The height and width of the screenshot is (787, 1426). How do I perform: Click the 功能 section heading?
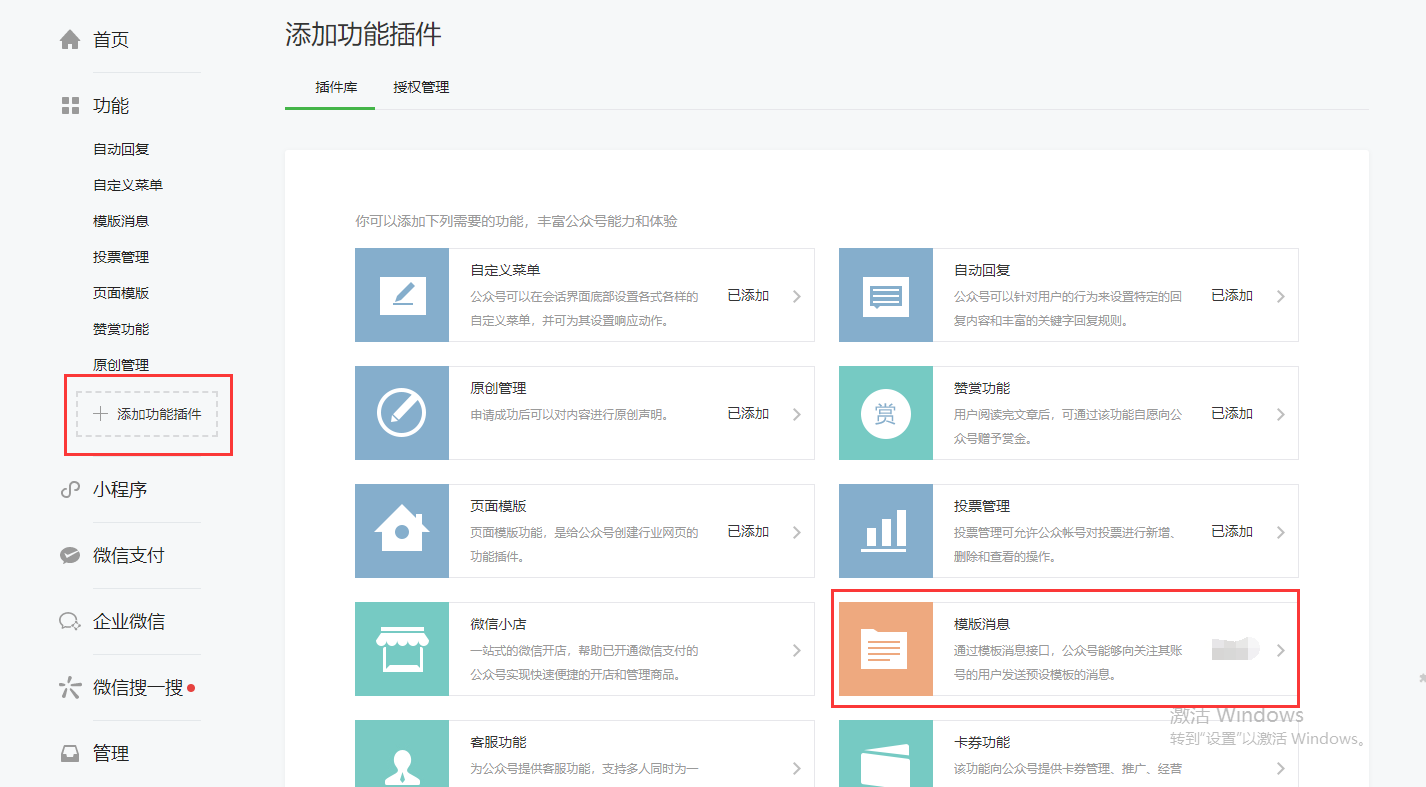tap(111, 106)
